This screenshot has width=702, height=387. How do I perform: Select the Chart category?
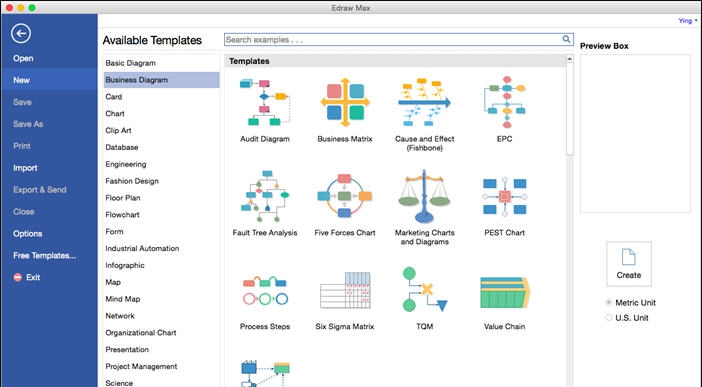click(x=162, y=113)
